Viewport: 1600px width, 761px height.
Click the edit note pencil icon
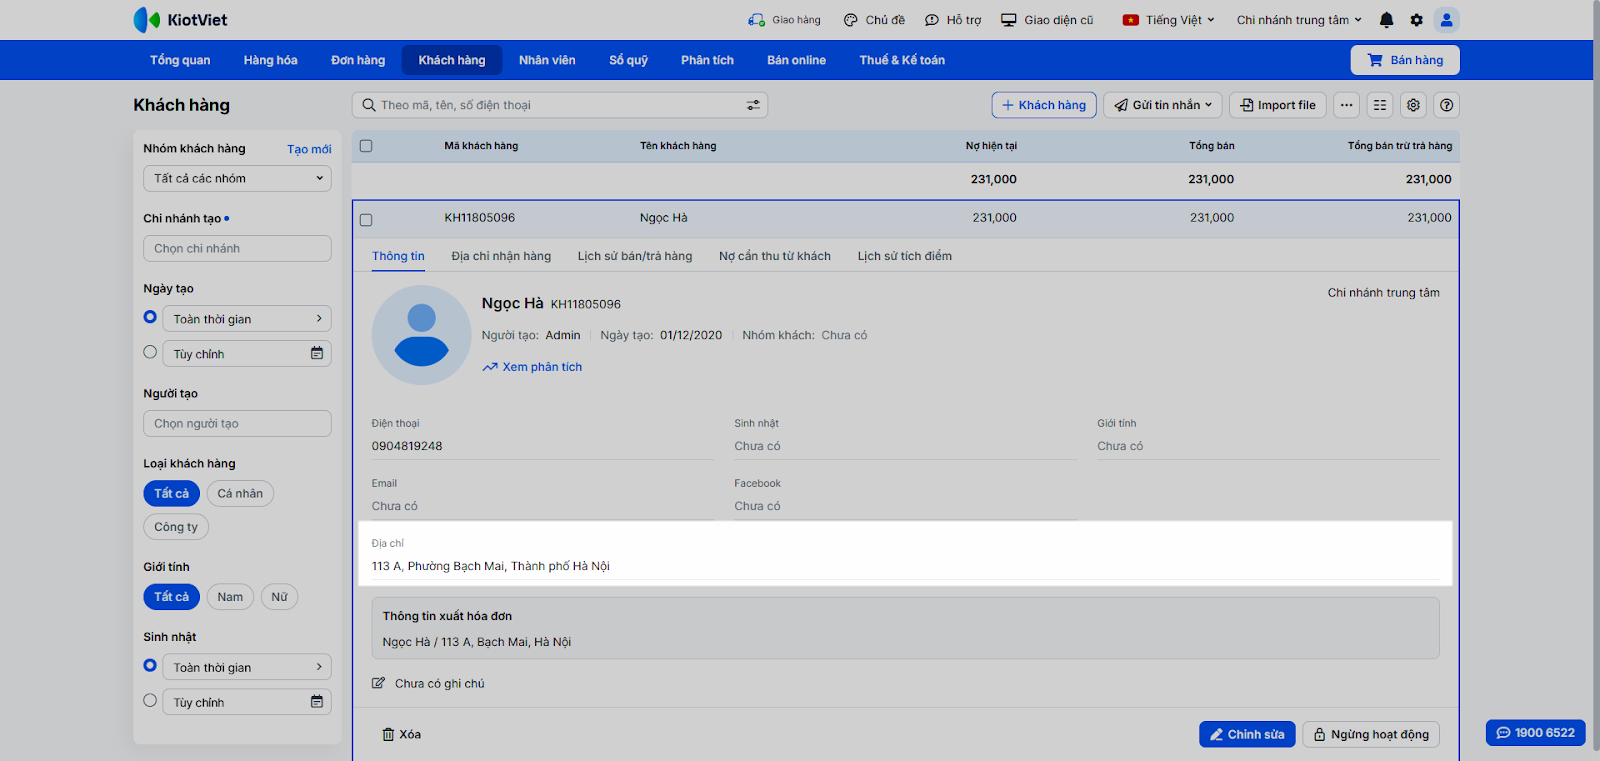(378, 684)
